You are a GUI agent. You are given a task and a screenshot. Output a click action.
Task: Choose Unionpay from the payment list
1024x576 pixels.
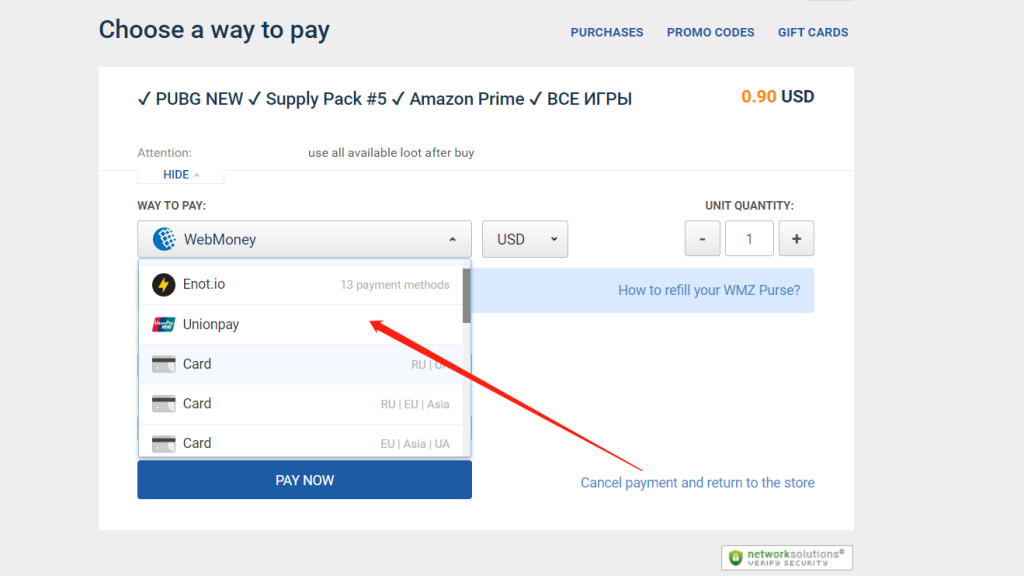tap(300, 324)
